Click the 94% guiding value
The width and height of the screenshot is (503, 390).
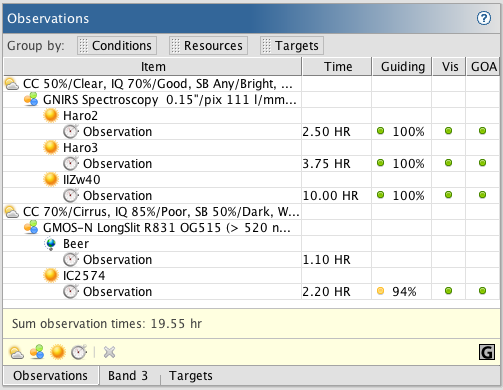point(404,292)
